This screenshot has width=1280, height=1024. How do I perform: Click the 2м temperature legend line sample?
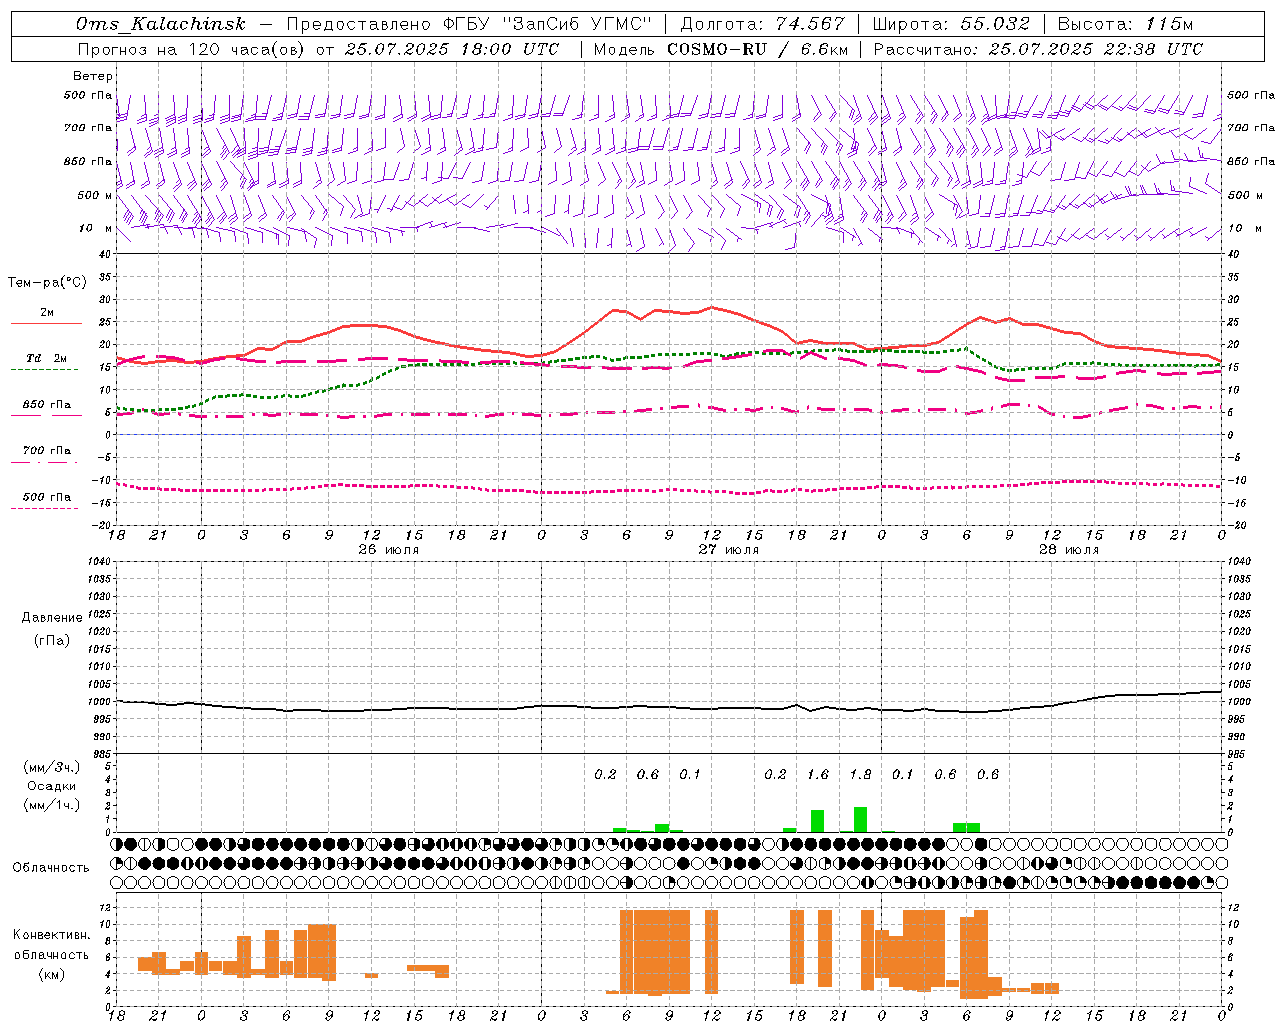click(x=46, y=323)
